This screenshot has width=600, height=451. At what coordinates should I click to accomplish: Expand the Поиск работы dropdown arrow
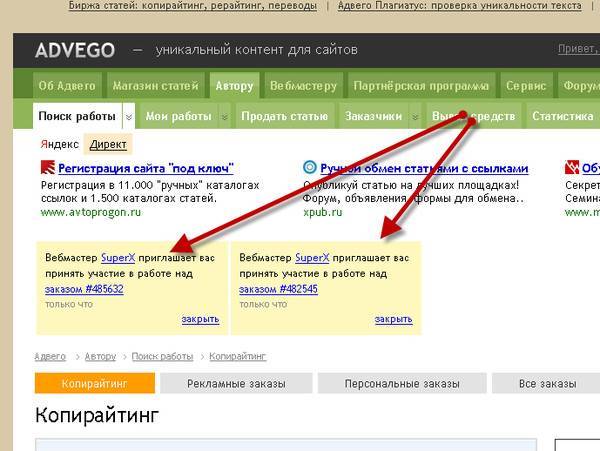point(129,116)
